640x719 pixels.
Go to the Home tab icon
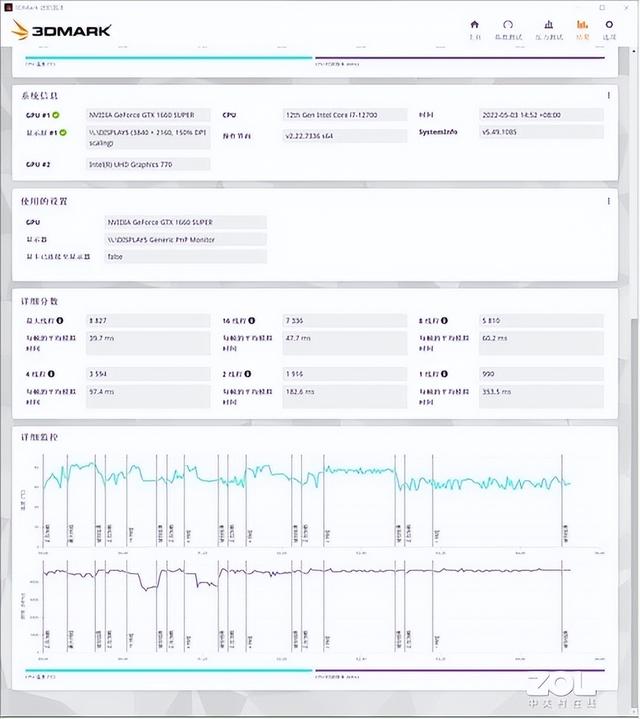474,24
